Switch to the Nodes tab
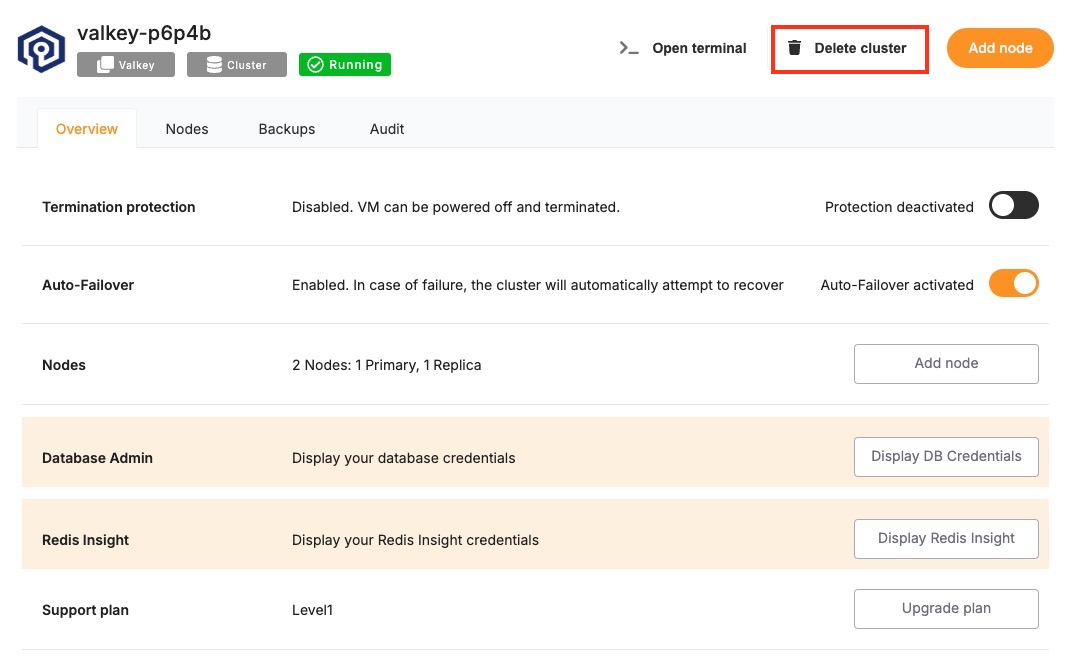The image size is (1070, 662). tap(187, 129)
